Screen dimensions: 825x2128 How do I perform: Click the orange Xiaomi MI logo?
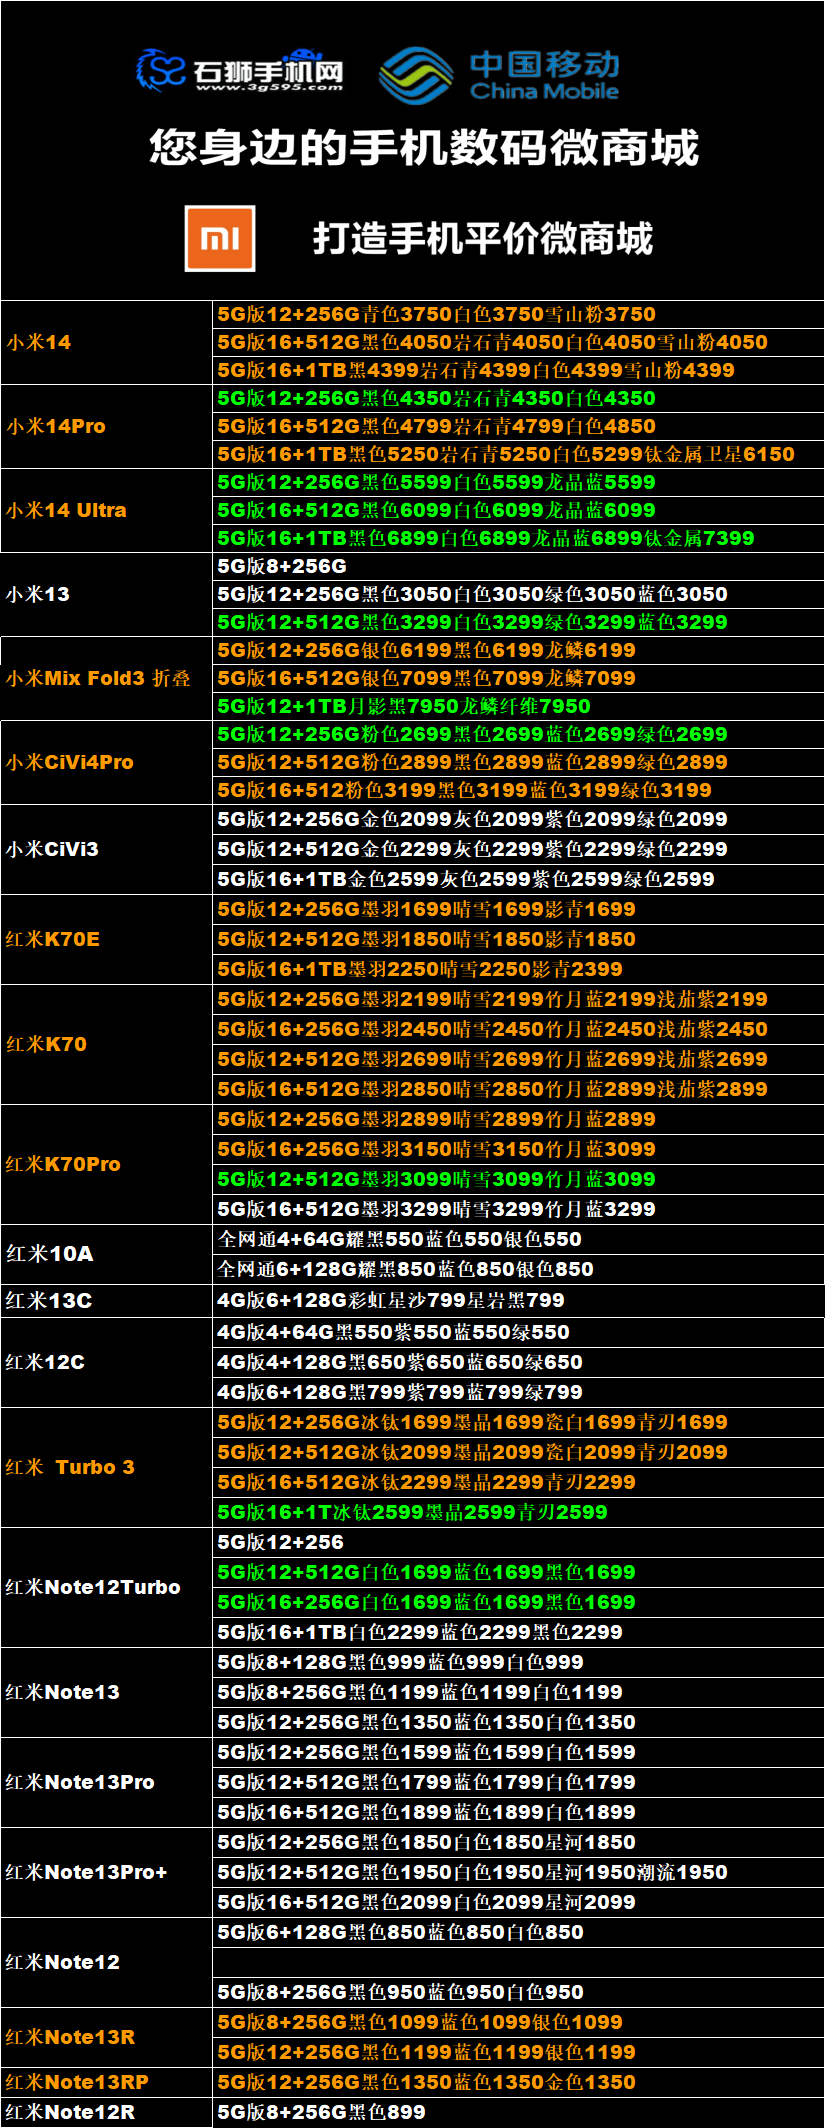point(220,239)
